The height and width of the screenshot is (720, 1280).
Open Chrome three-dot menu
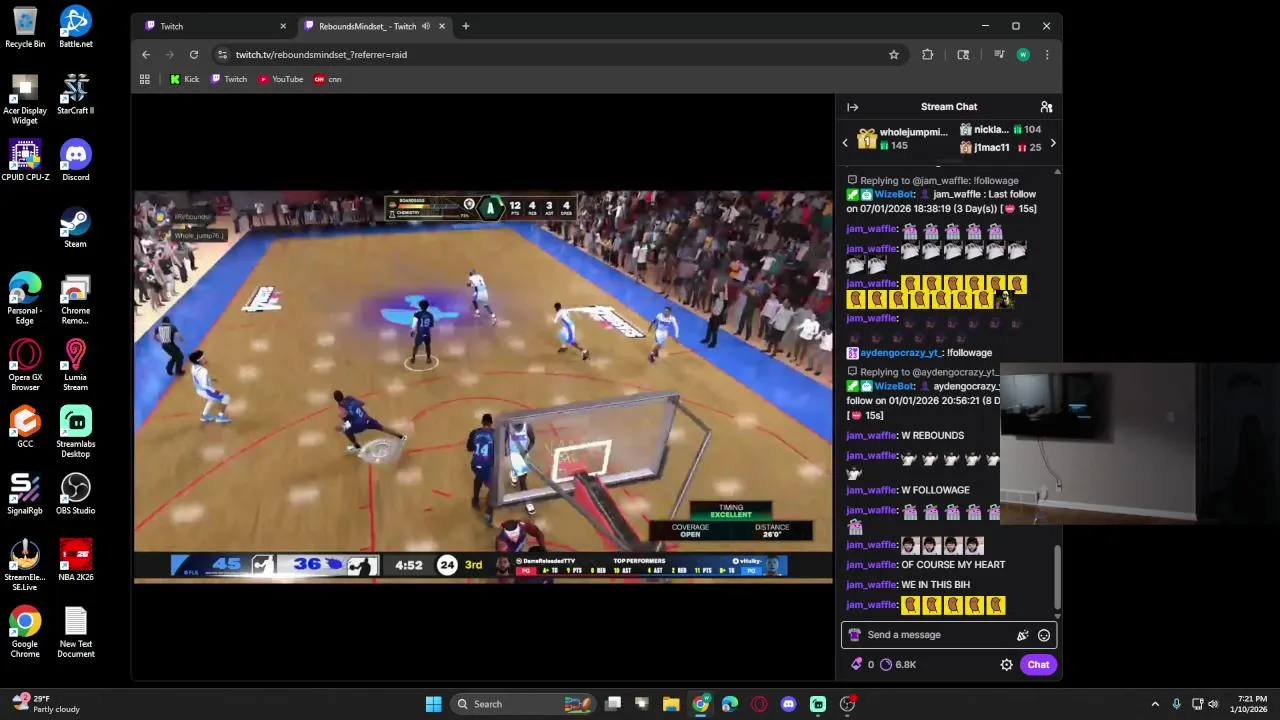pyautogui.click(x=1047, y=55)
